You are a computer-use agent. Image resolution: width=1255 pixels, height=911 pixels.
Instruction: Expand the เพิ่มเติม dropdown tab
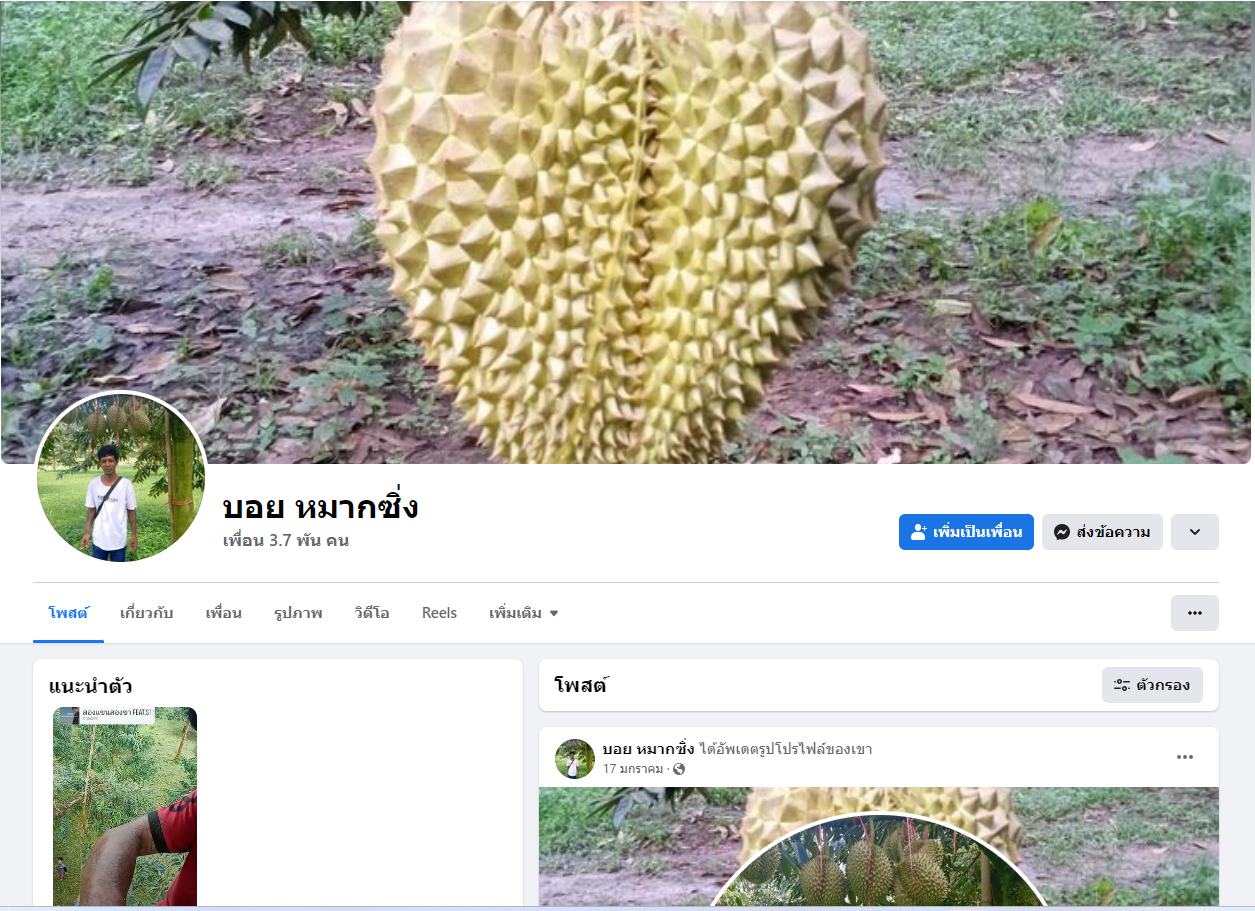pyautogui.click(x=523, y=613)
